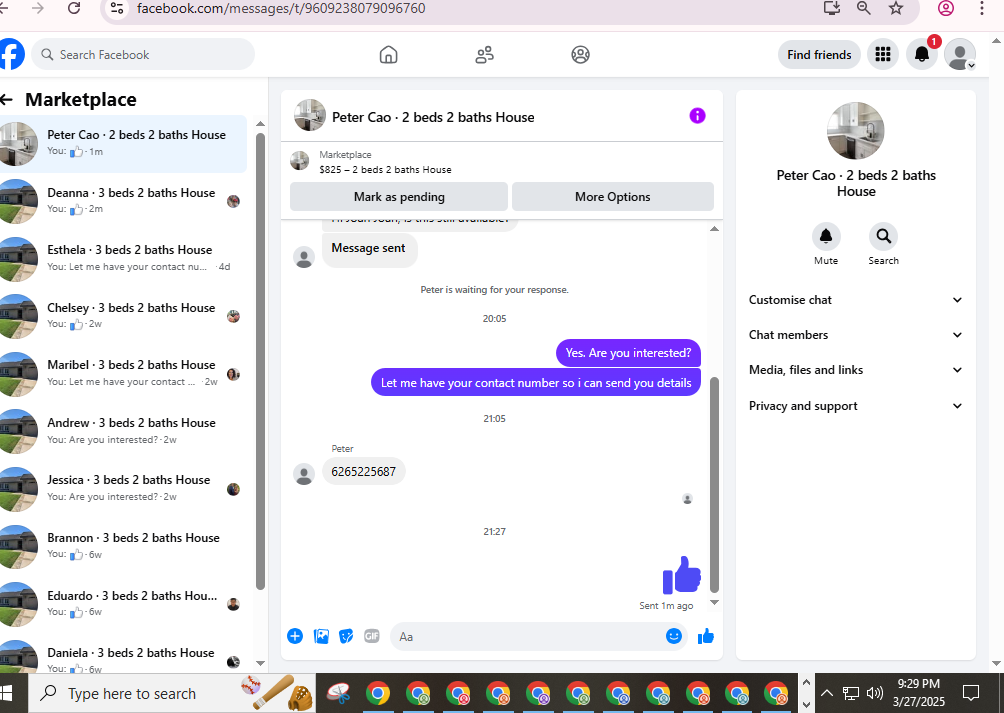View site information icon in address bar

tap(117, 8)
